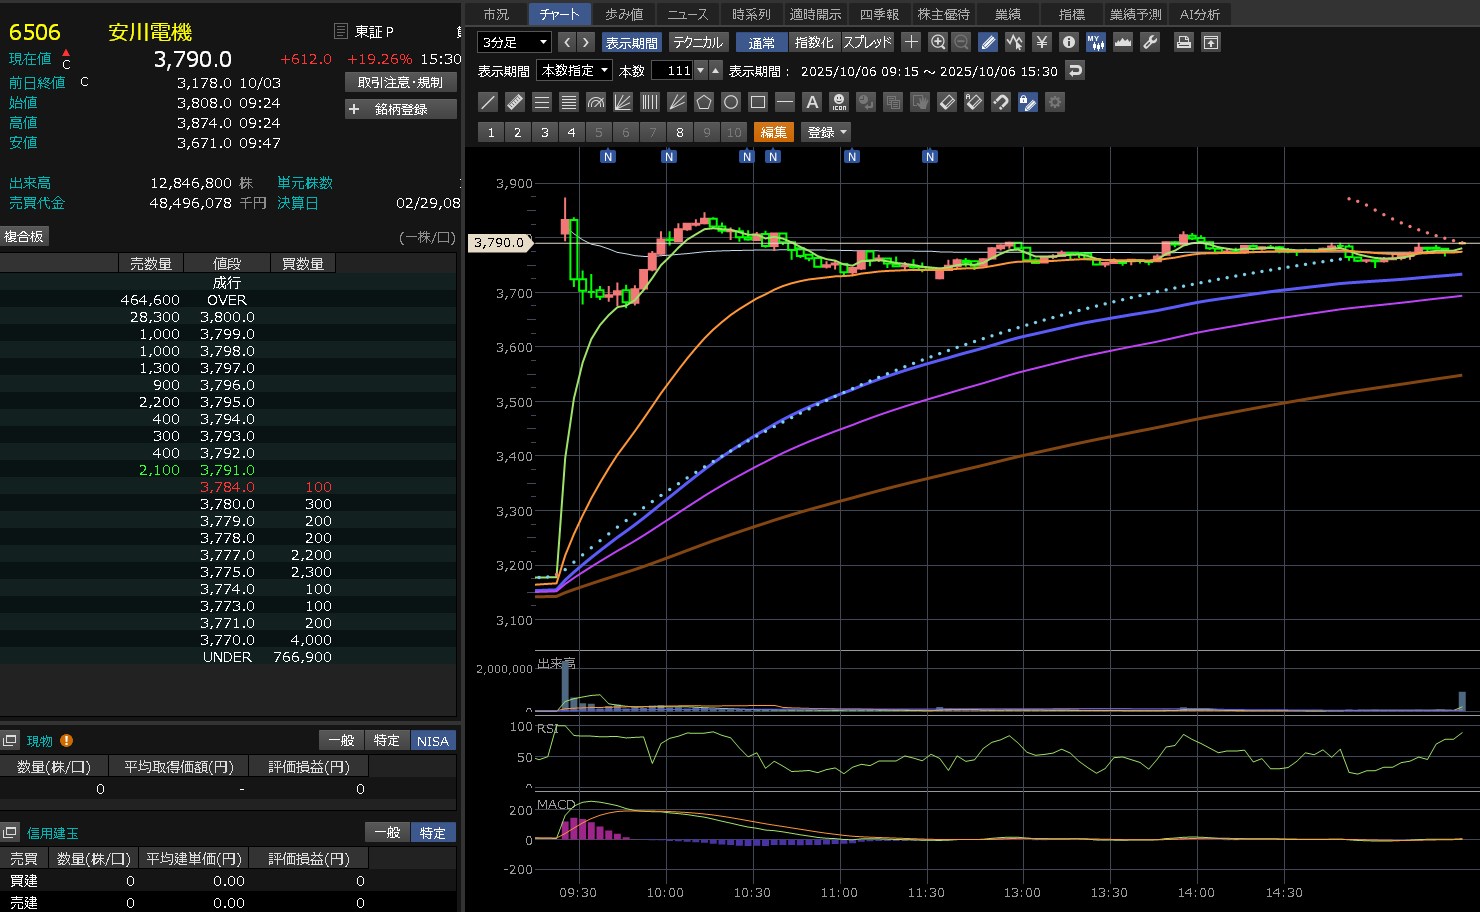Toggle the drawing lock pencil icon
Image resolution: width=1480 pixels, height=912 pixels.
(1027, 102)
